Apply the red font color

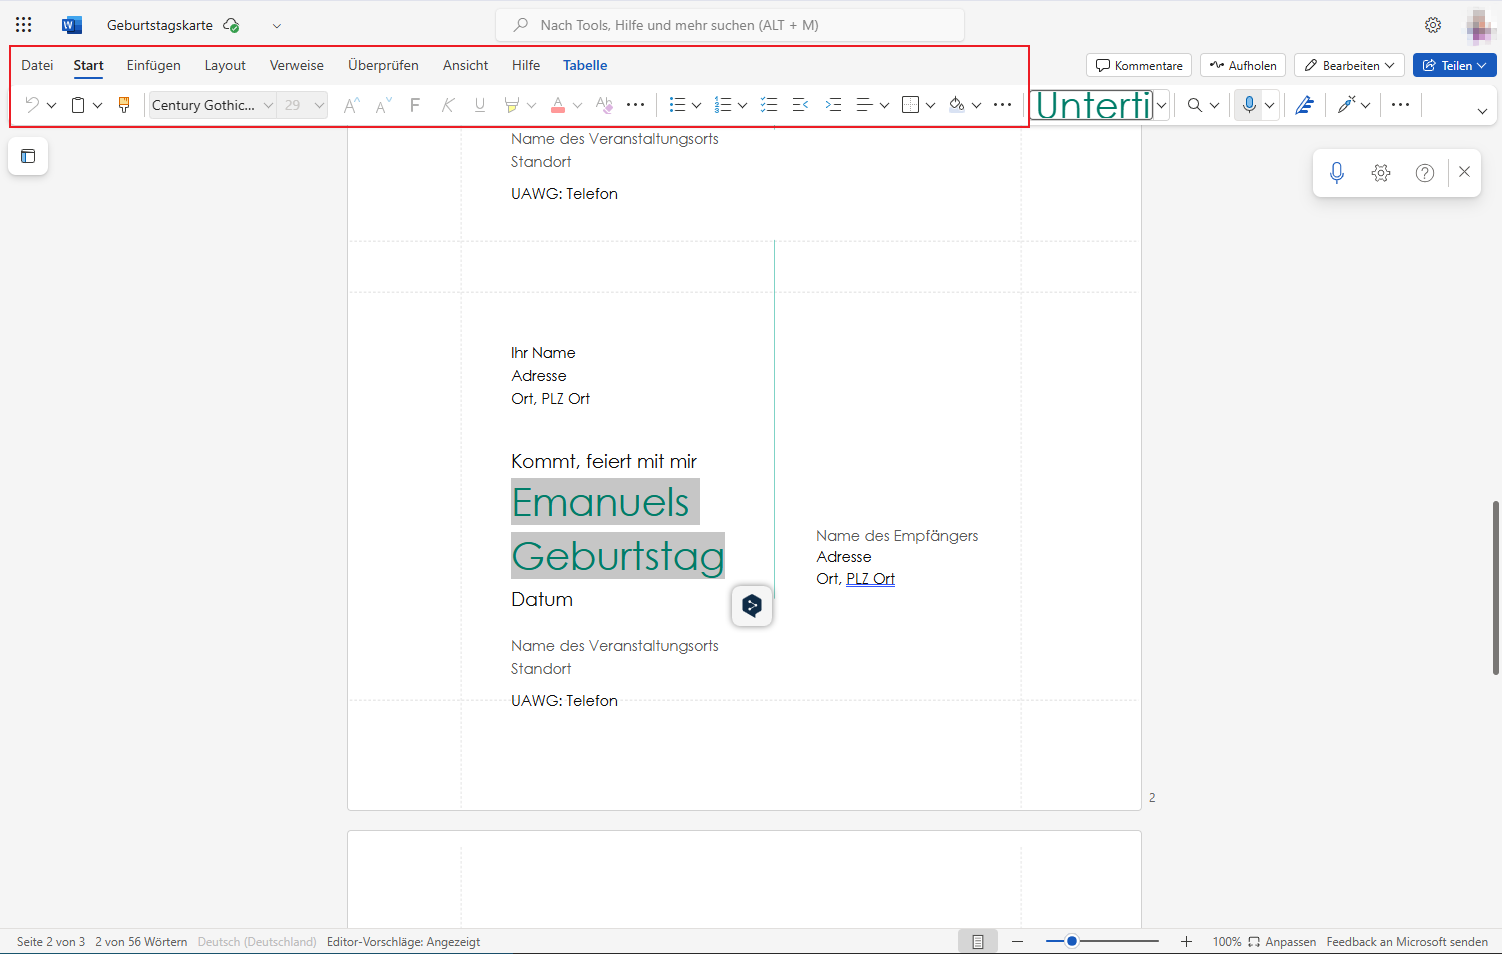[x=558, y=105]
